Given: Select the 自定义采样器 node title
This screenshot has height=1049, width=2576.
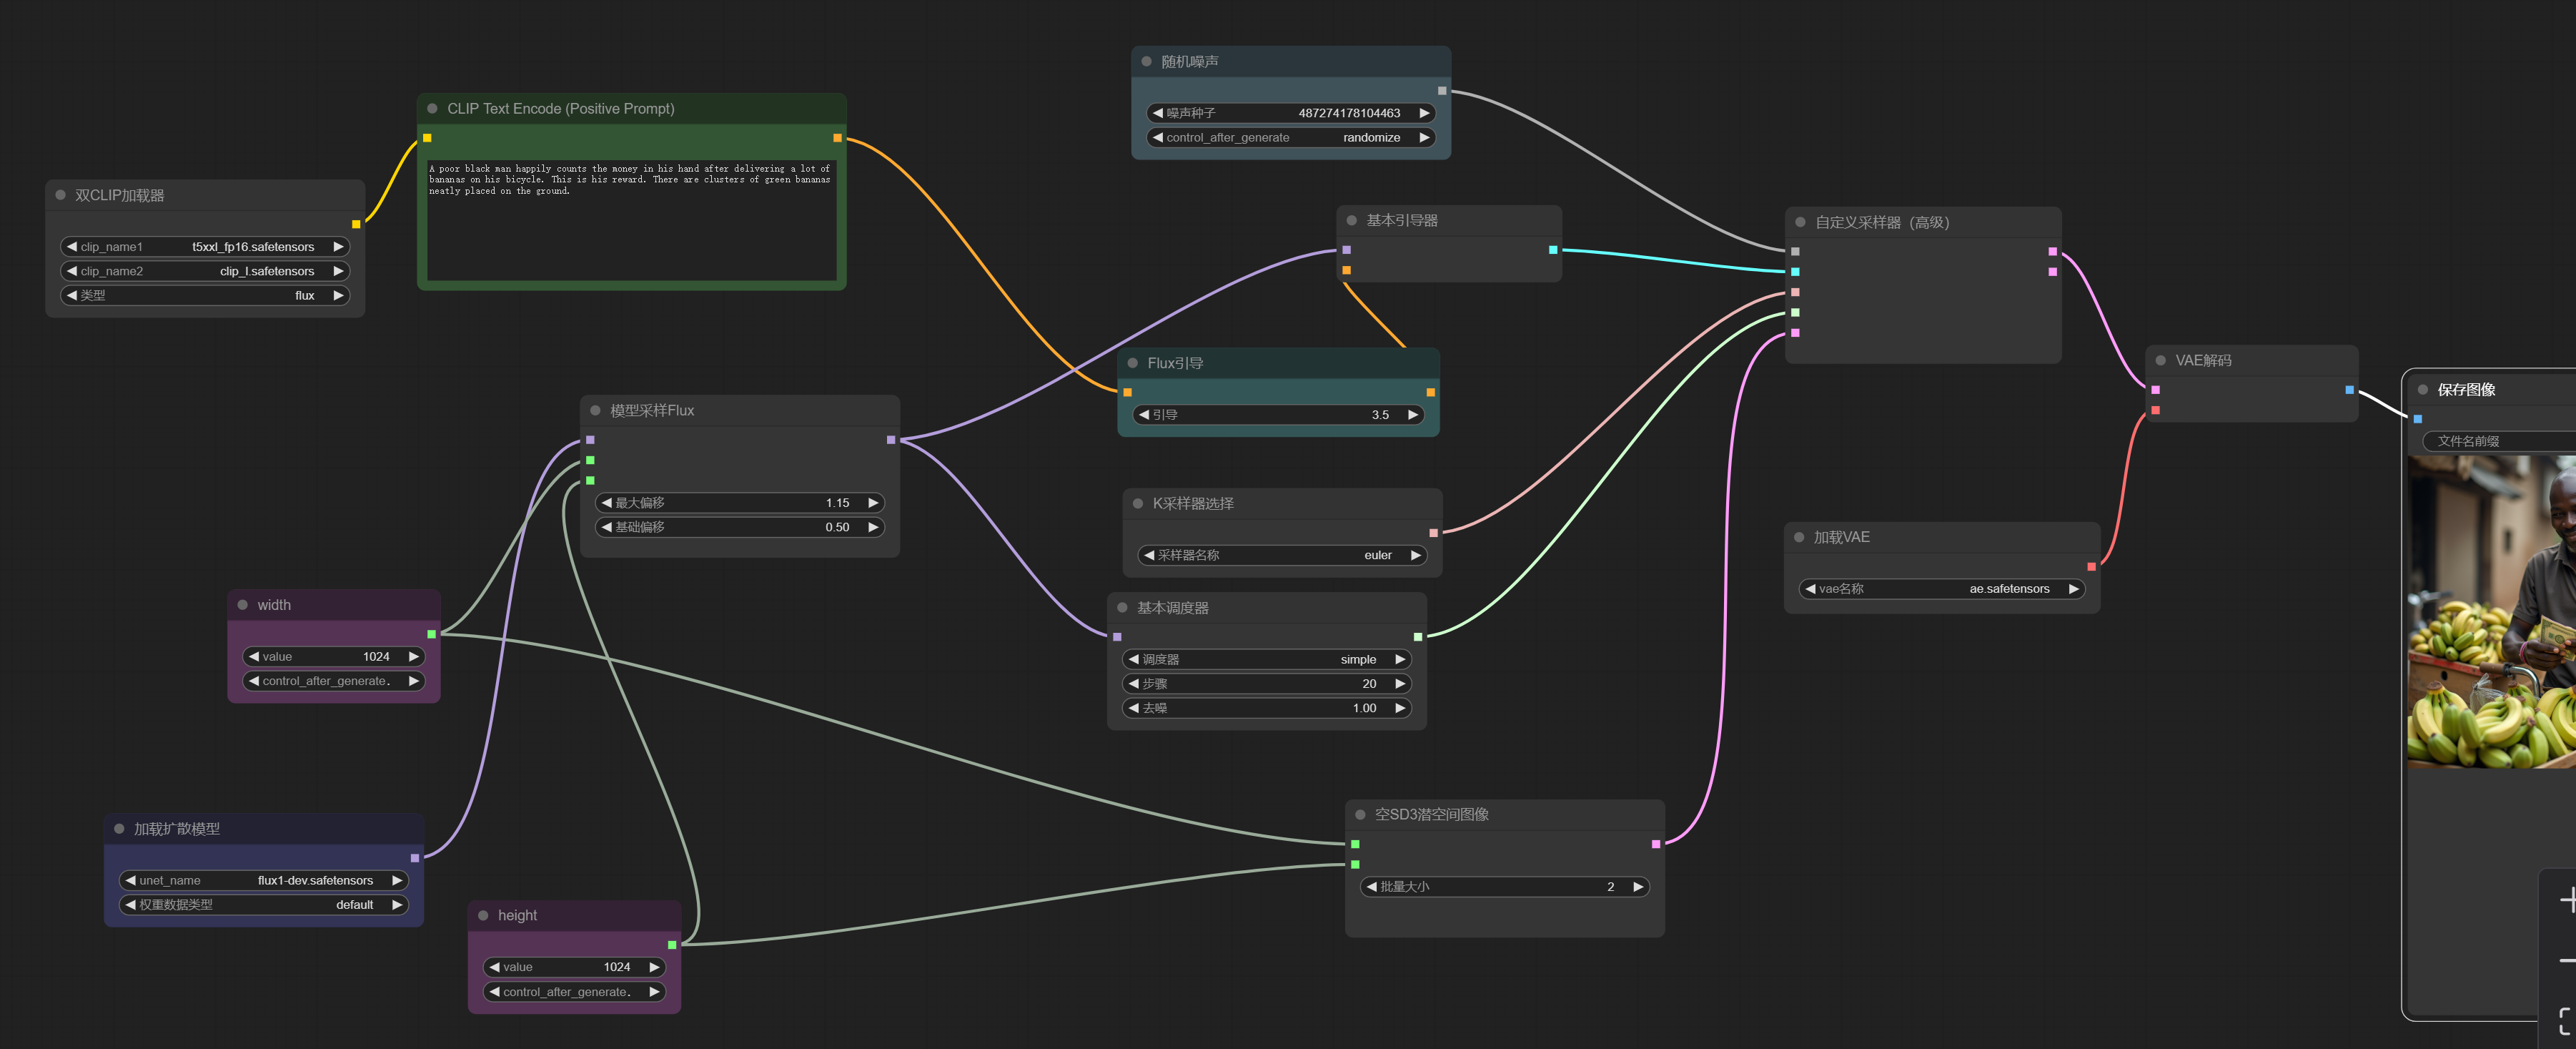Looking at the screenshot, I should click(x=1882, y=223).
